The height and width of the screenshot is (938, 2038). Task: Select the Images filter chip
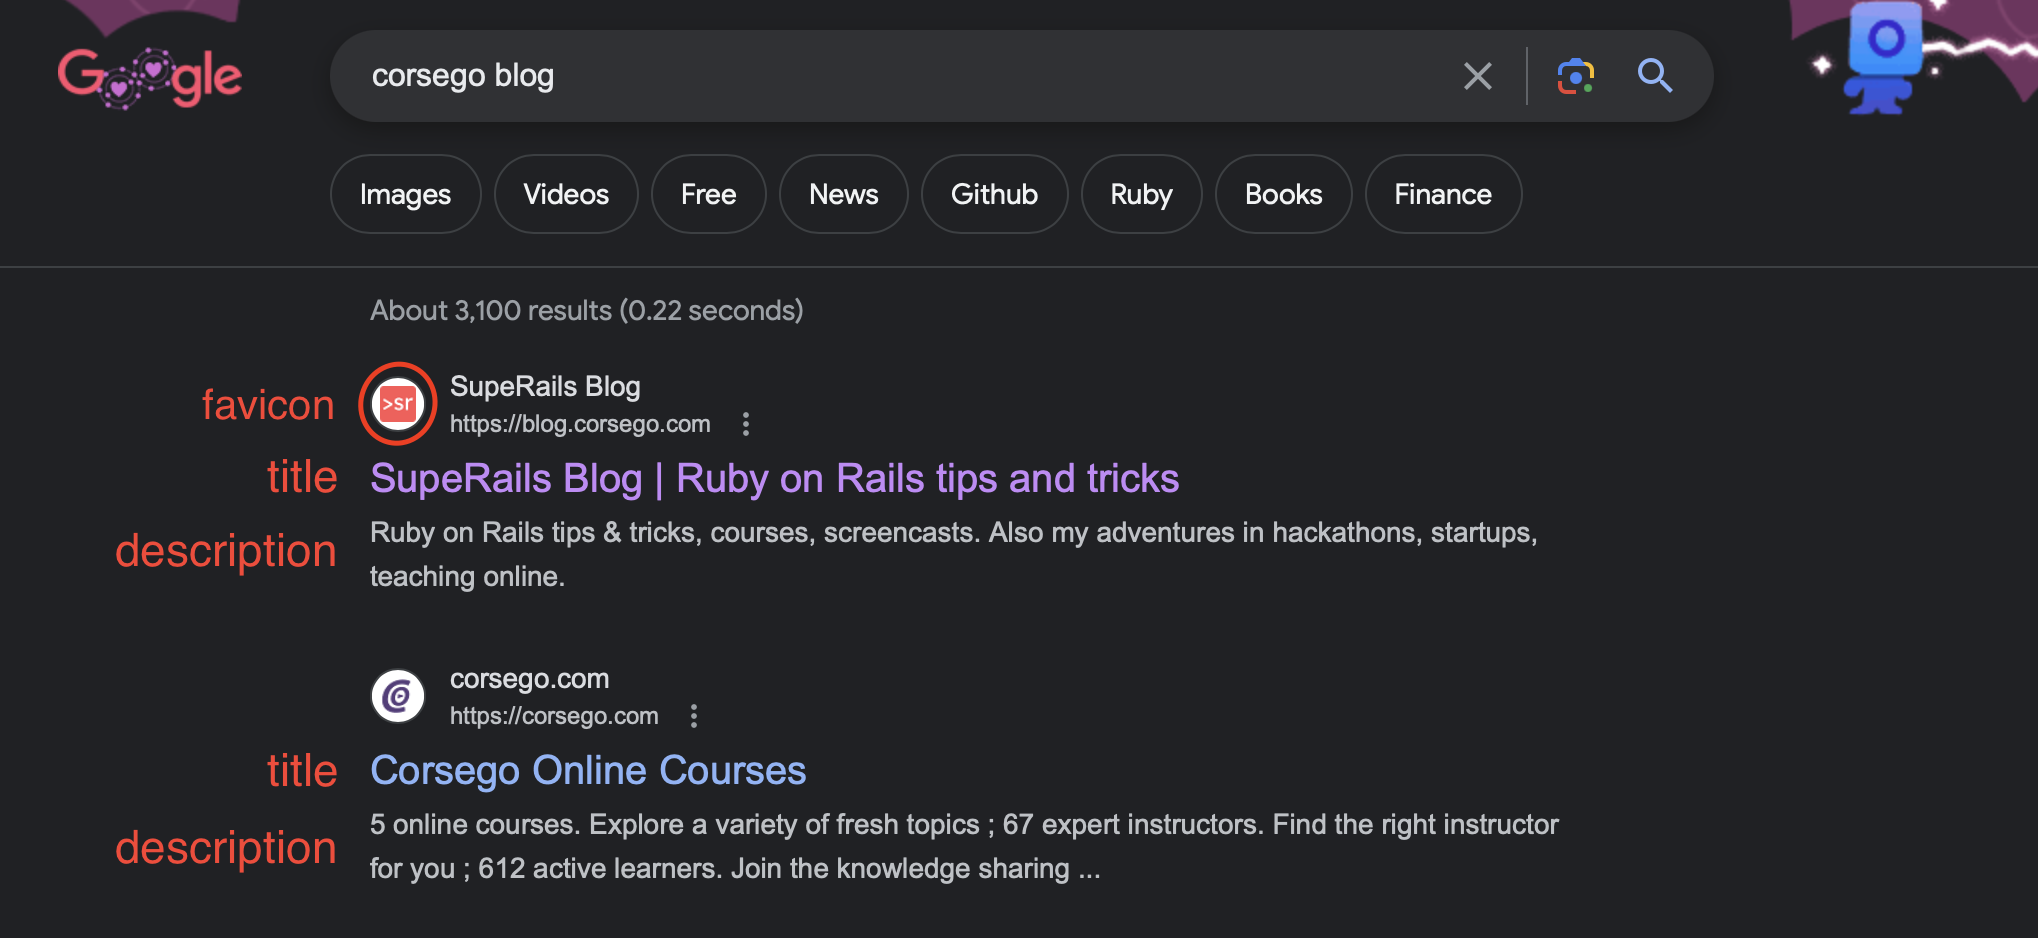(x=405, y=194)
